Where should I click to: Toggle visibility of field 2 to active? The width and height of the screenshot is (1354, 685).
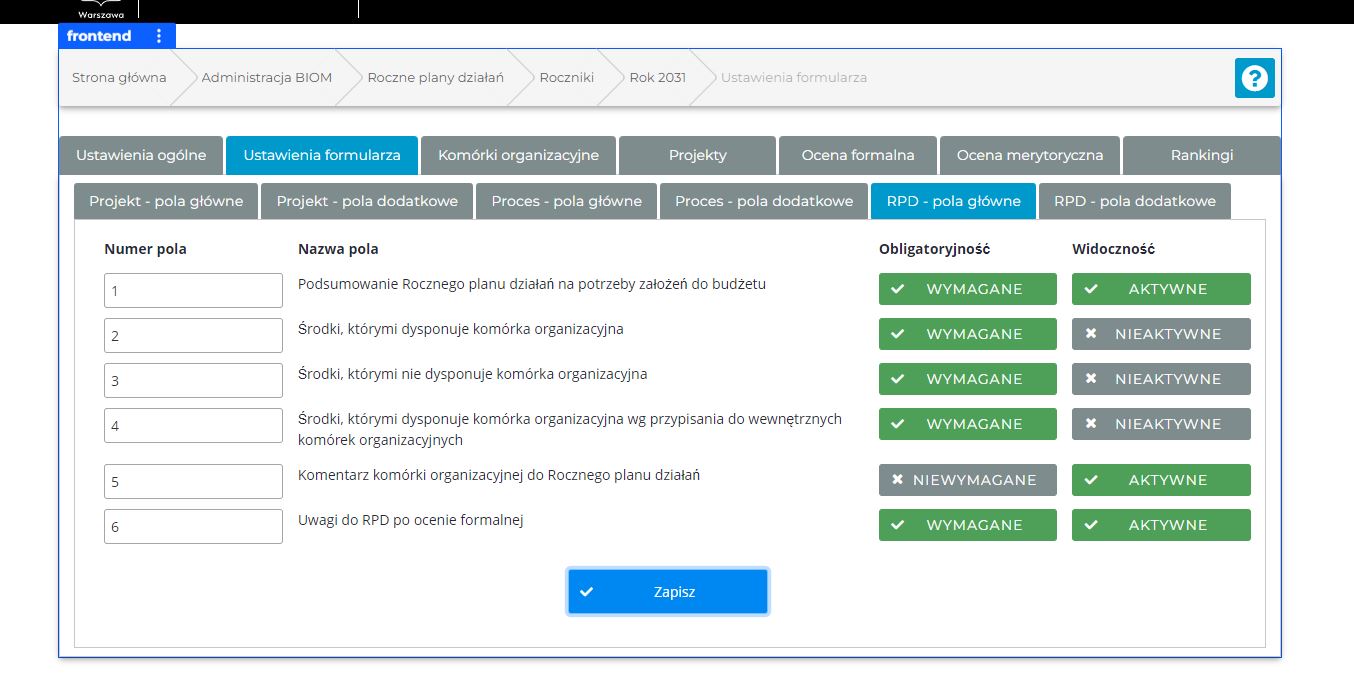click(1160, 334)
